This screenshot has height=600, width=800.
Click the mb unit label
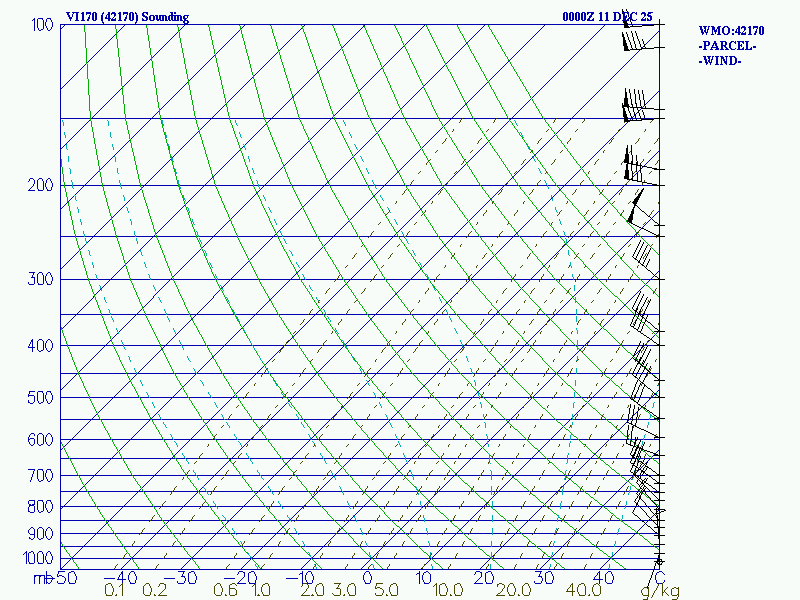click(43, 578)
